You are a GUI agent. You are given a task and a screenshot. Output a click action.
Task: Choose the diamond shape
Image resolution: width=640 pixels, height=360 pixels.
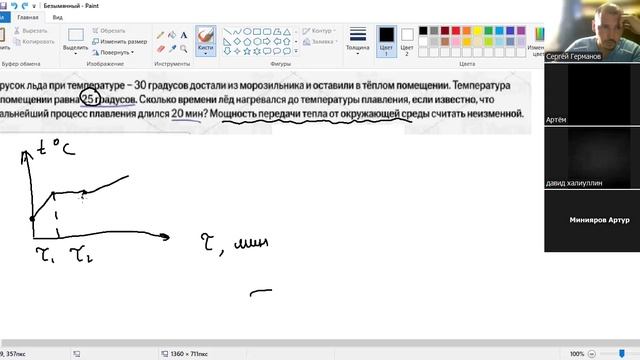(x=237, y=42)
